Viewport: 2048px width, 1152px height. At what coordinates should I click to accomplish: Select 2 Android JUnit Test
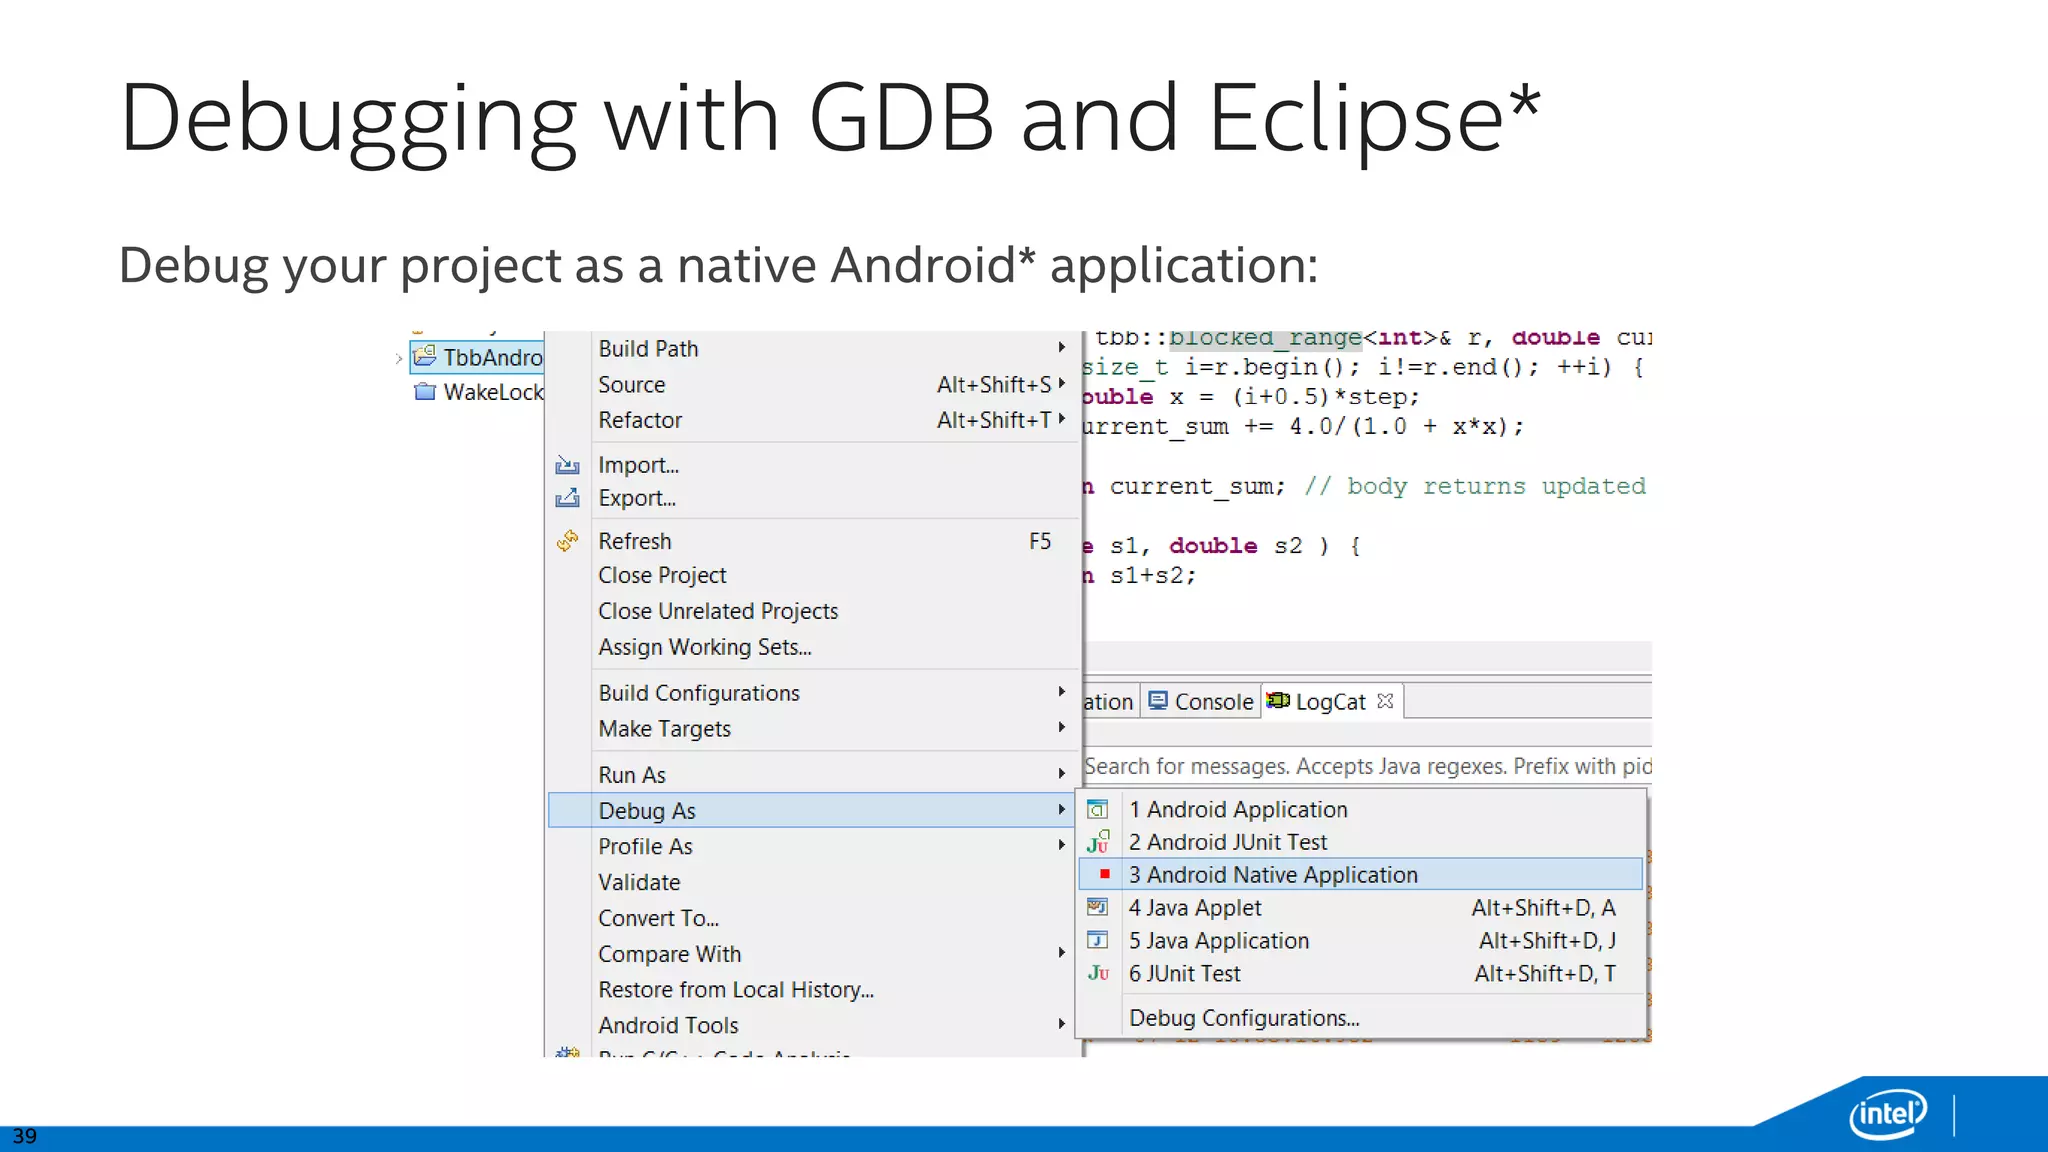tap(1361, 842)
